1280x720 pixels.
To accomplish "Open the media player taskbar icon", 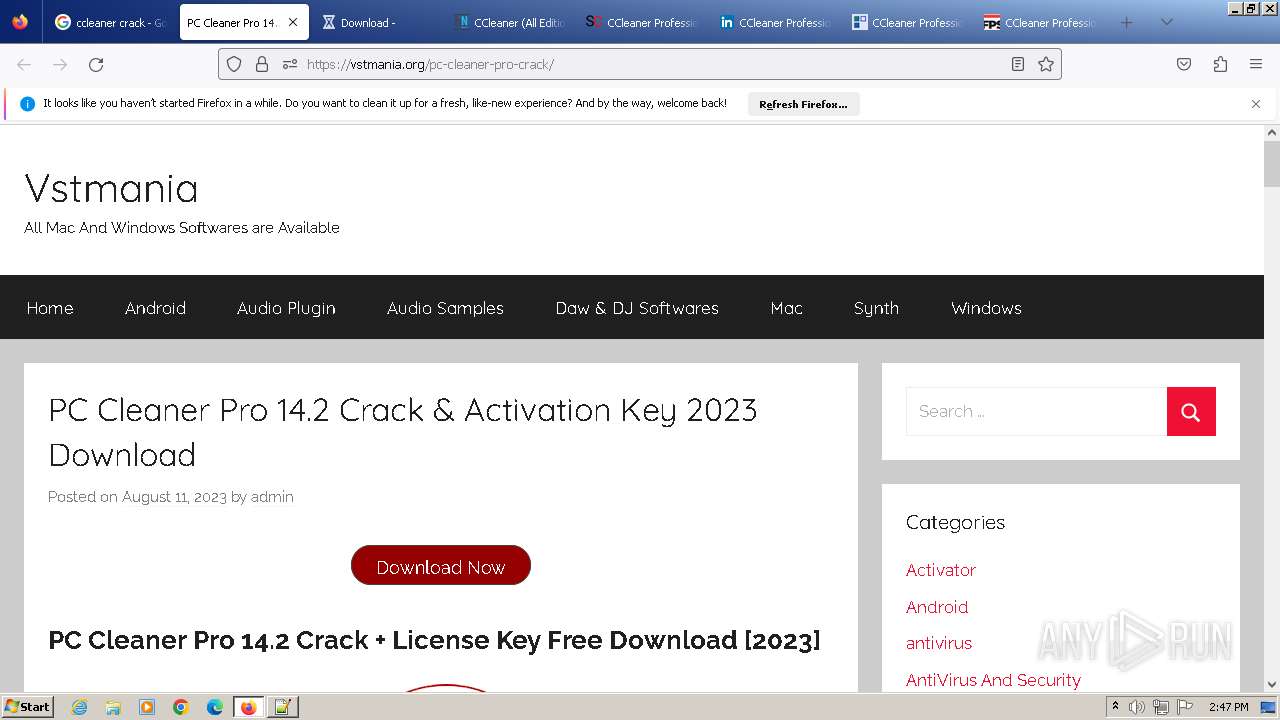I will (147, 707).
